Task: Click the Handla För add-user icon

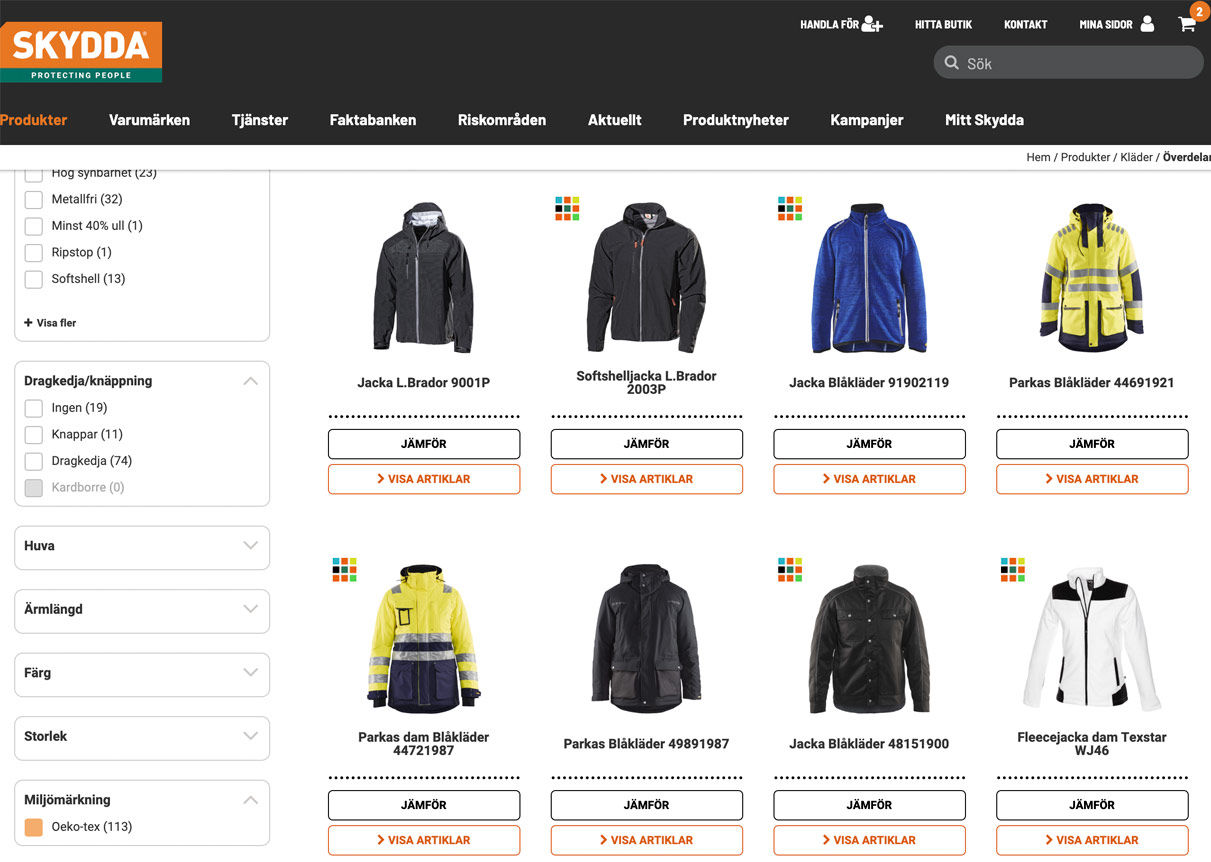Action: 872,24
